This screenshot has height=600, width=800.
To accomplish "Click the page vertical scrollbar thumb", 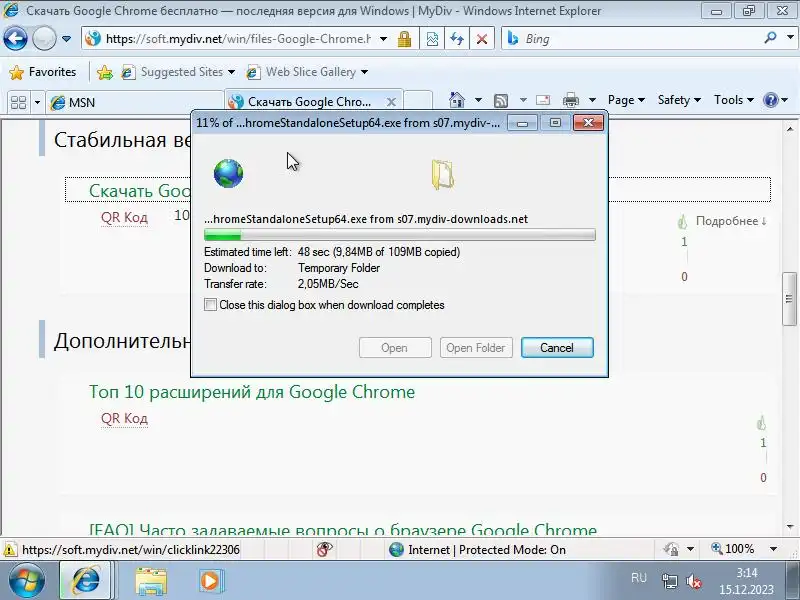I will pyautogui.click(x=789, y=299).
